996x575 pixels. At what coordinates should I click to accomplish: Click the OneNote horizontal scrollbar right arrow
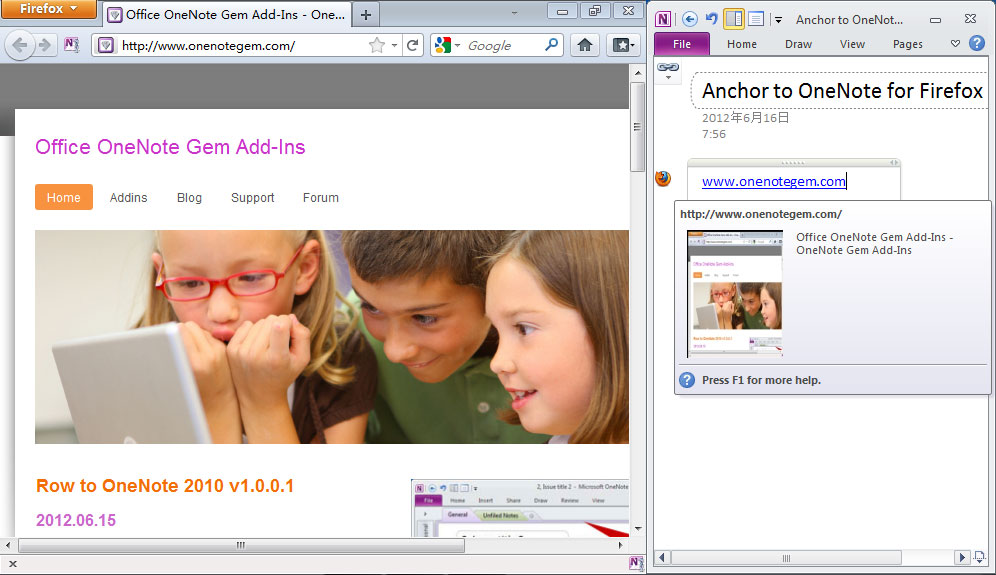click(961, 558)
